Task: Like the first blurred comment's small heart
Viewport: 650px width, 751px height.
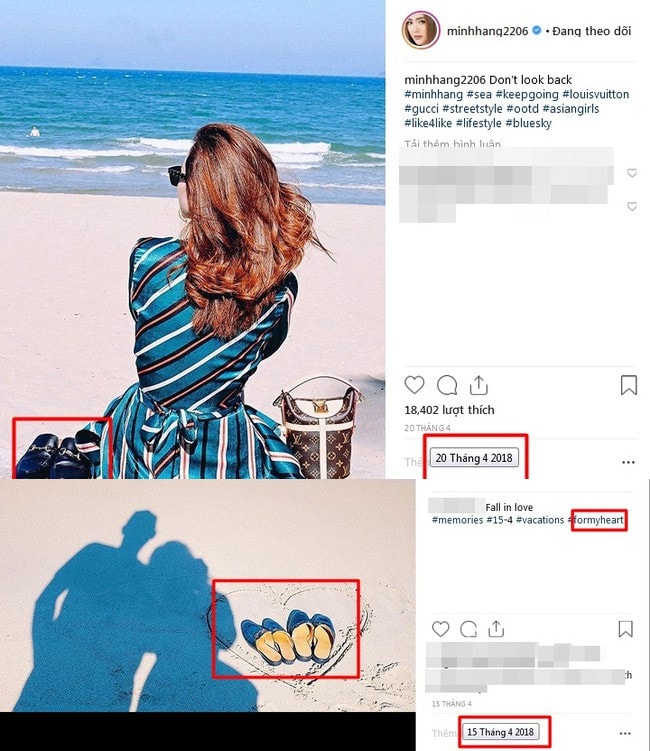Action: (x=632, y=173)
